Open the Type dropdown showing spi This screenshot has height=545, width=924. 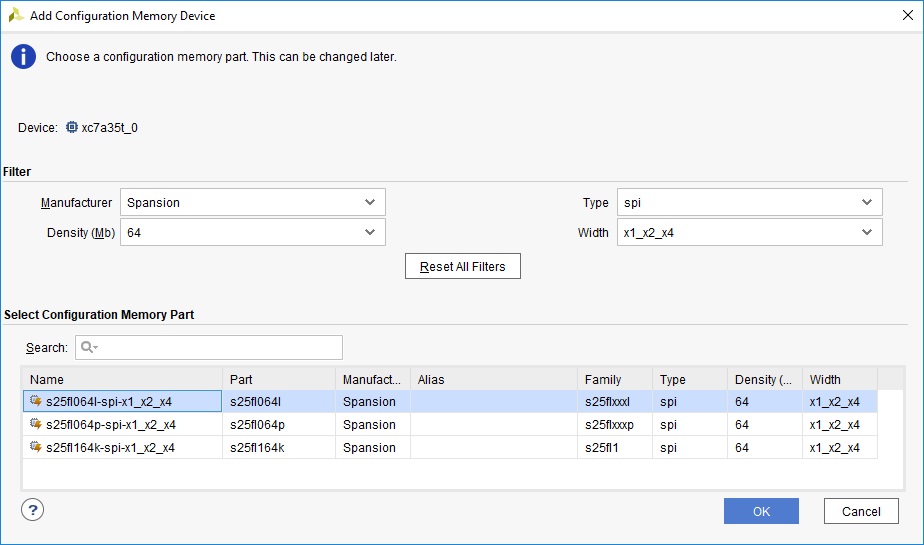pos(750,202)
